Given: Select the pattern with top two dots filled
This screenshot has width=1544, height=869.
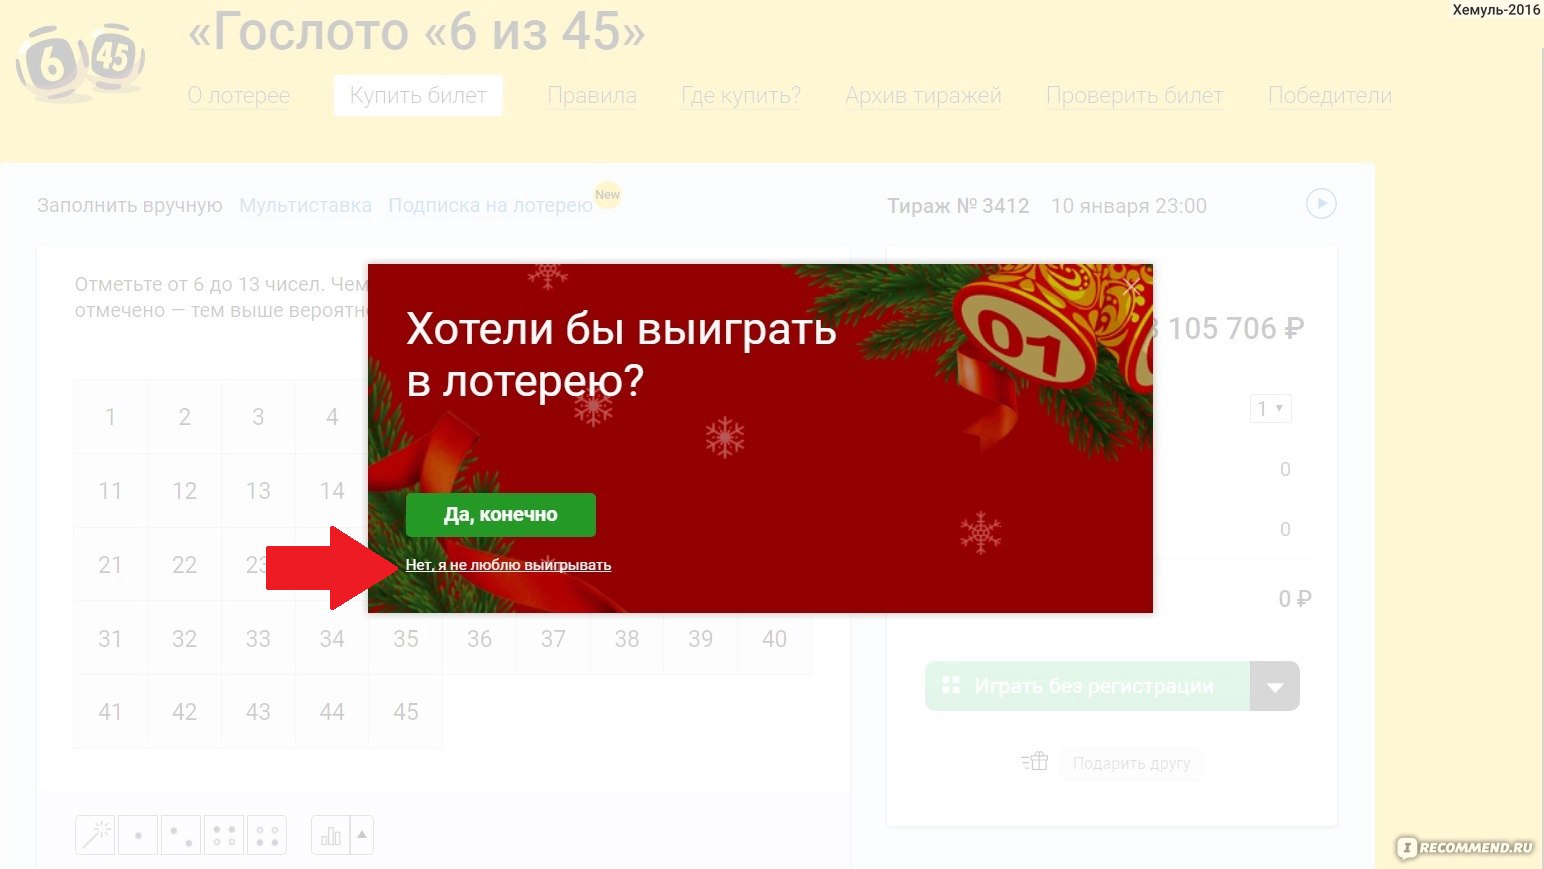Looking at the screenshot, I should point(224,835).
